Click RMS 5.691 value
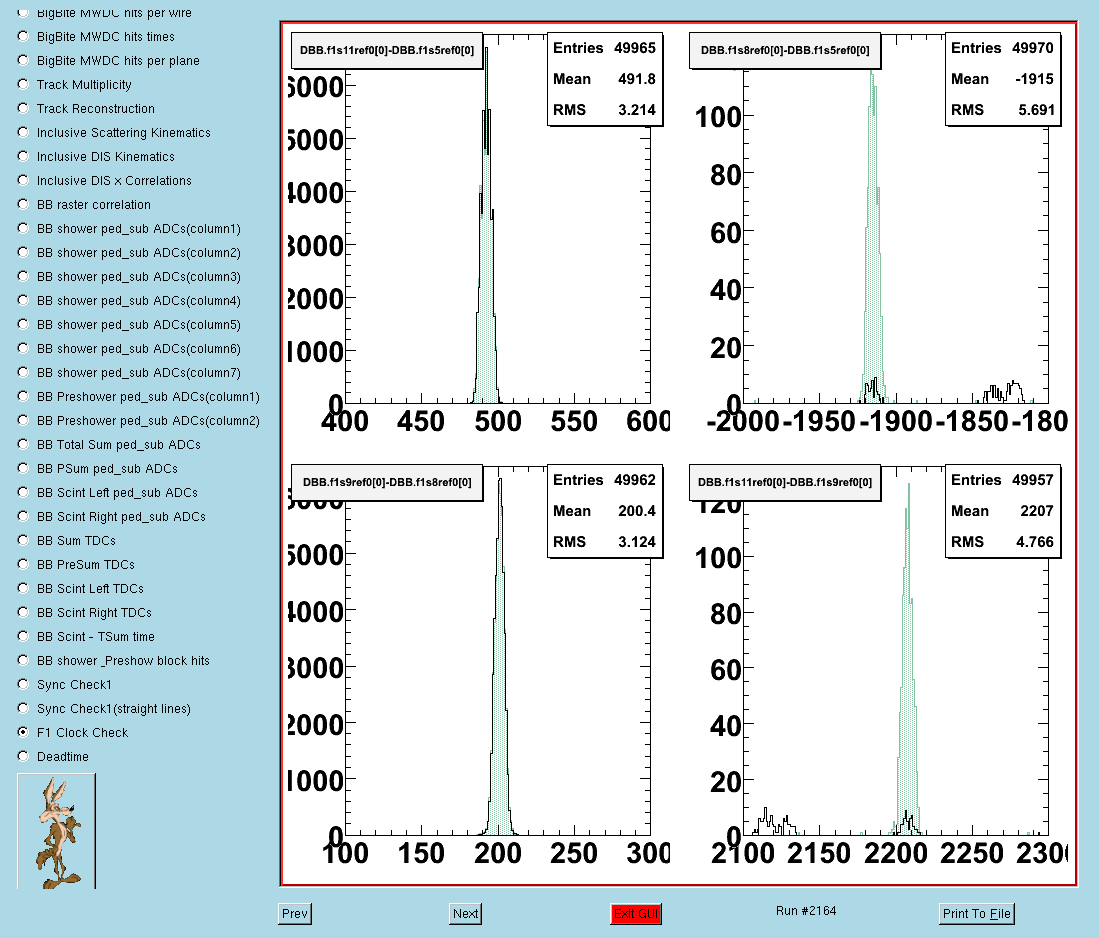 [1036, 109]
